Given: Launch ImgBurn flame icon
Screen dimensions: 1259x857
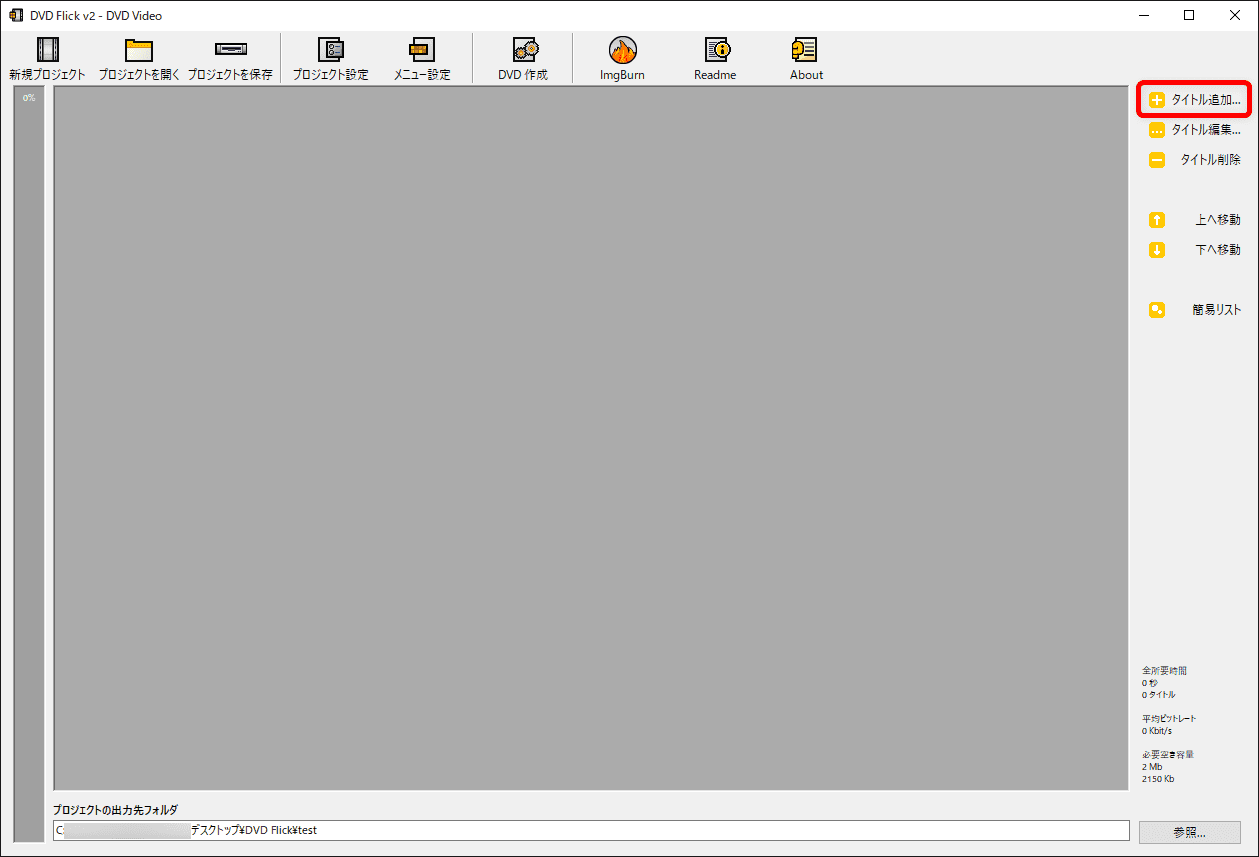Looking at the screenshot, I should pos(622,50).
